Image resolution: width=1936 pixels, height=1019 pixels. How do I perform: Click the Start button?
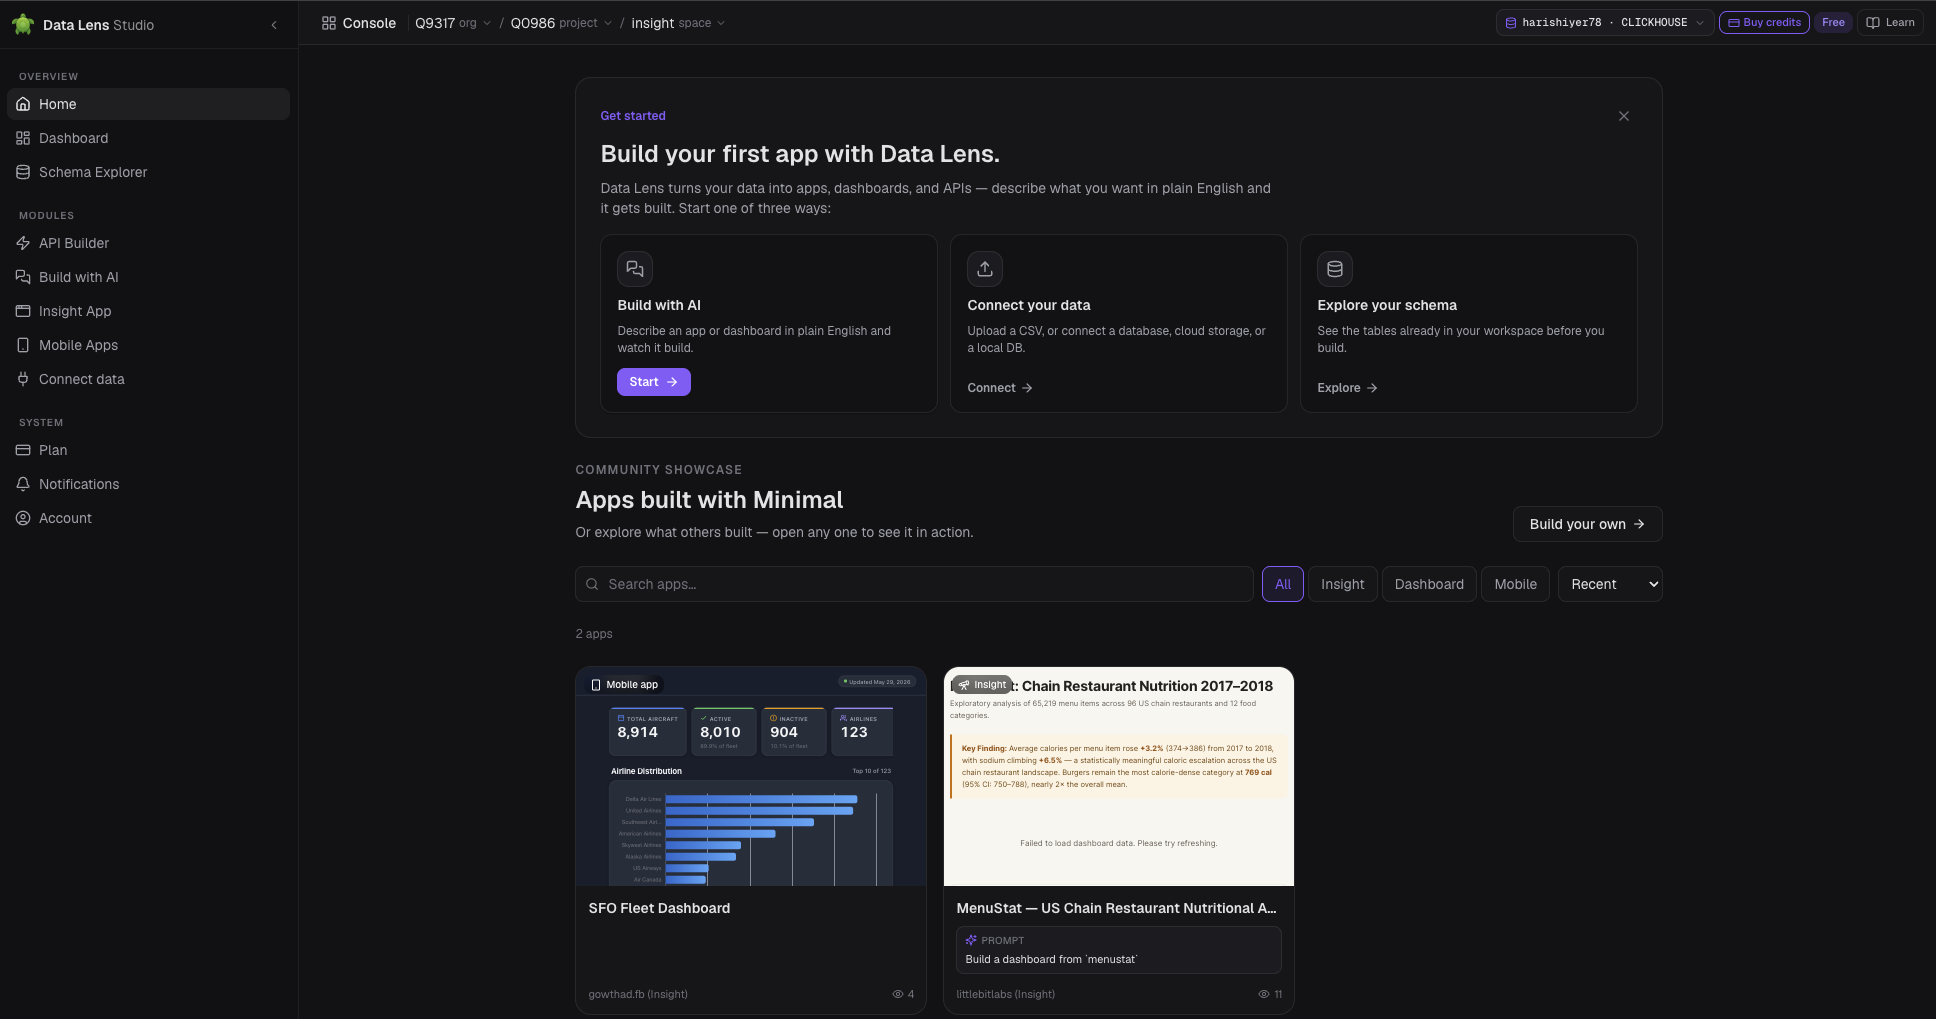(654, 382)
